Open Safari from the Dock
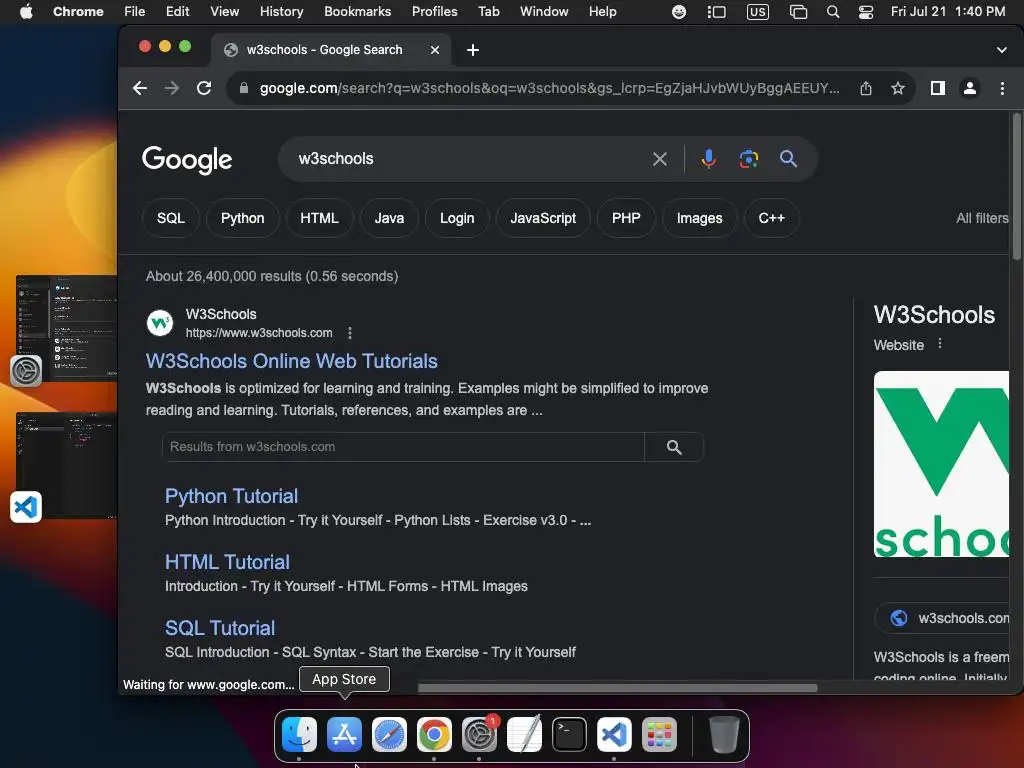The image size is (1024, 768). pyautogui.click(x=389, y=735)
